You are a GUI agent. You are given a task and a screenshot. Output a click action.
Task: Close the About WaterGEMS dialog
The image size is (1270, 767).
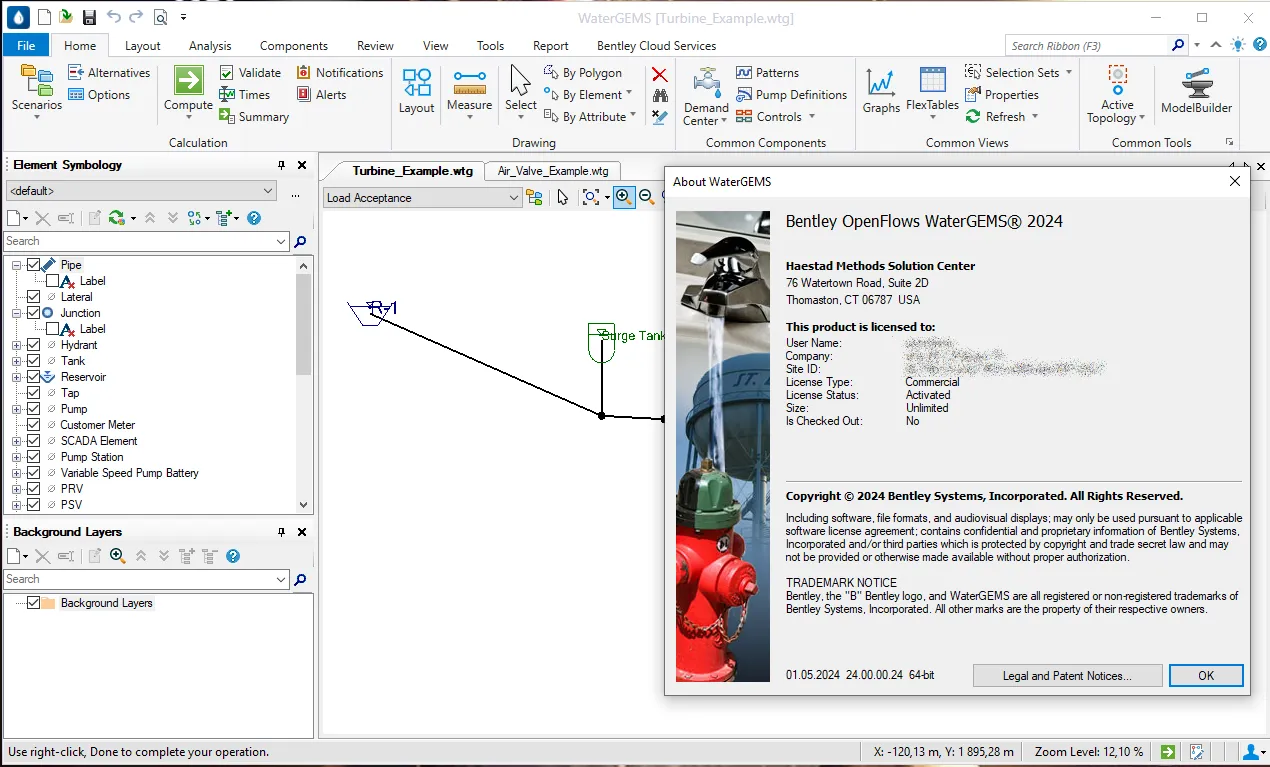1235,181
